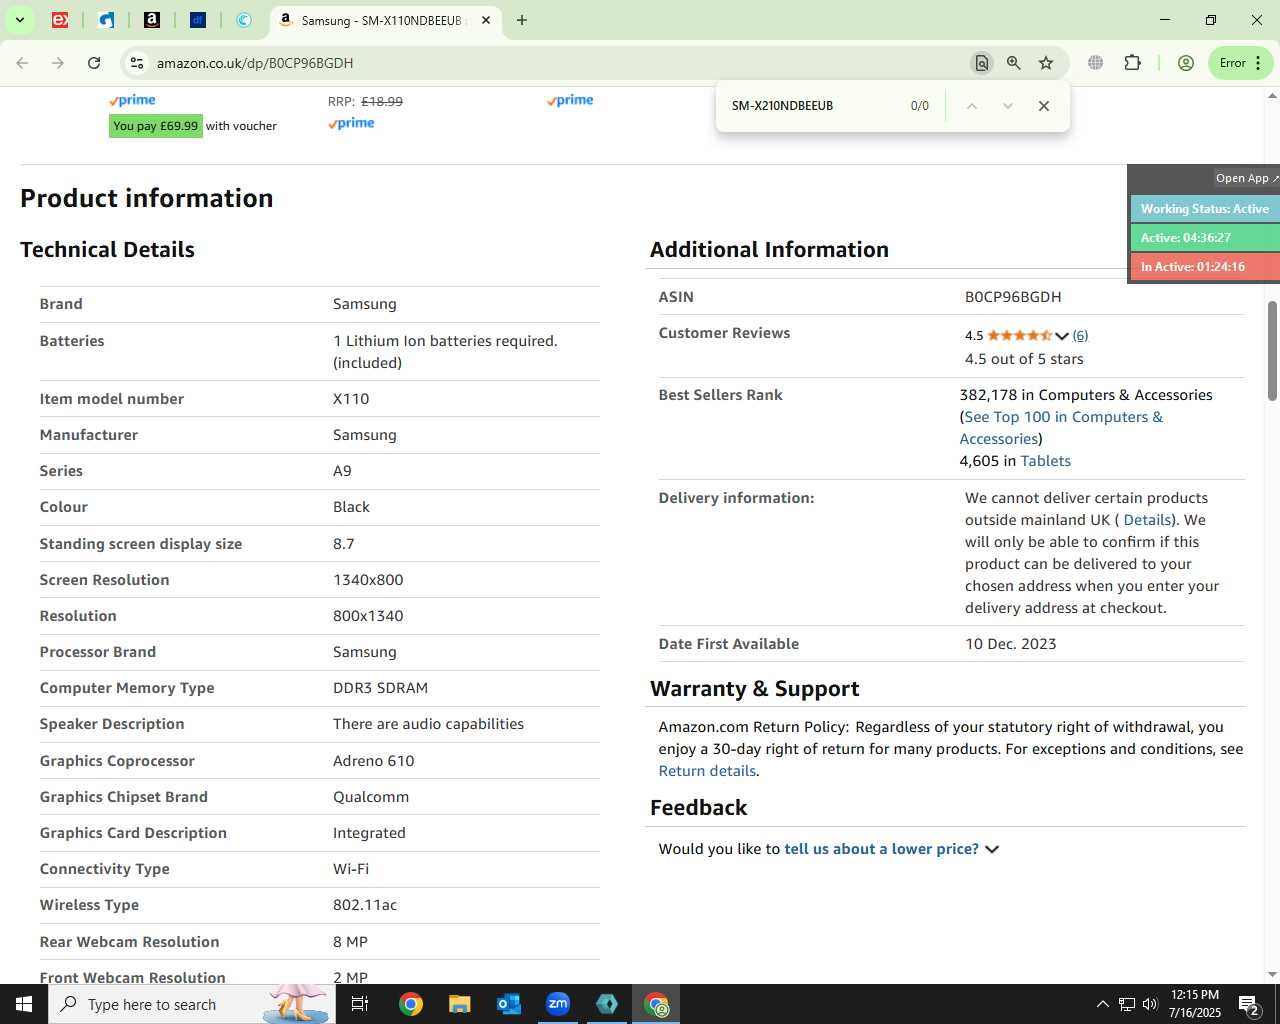The image size is (1280, 1024).
Task: Click the 10 Dec. 2023 date value
Action: pyautogui.click(x=1011, y=644)
